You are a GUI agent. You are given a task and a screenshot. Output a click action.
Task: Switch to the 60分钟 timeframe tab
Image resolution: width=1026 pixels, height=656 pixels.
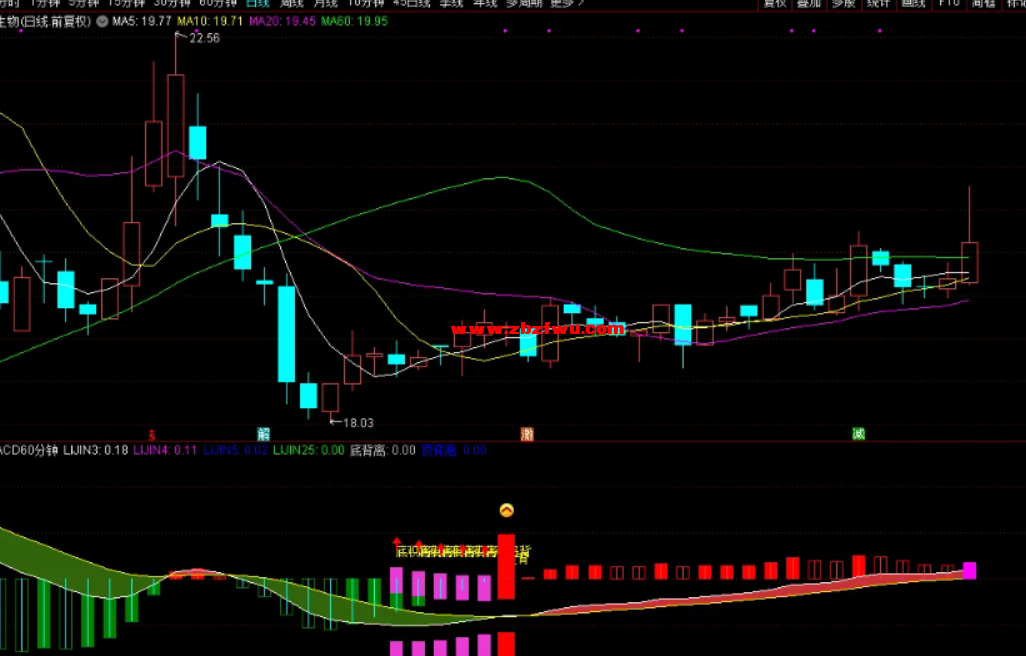[217, 3]
